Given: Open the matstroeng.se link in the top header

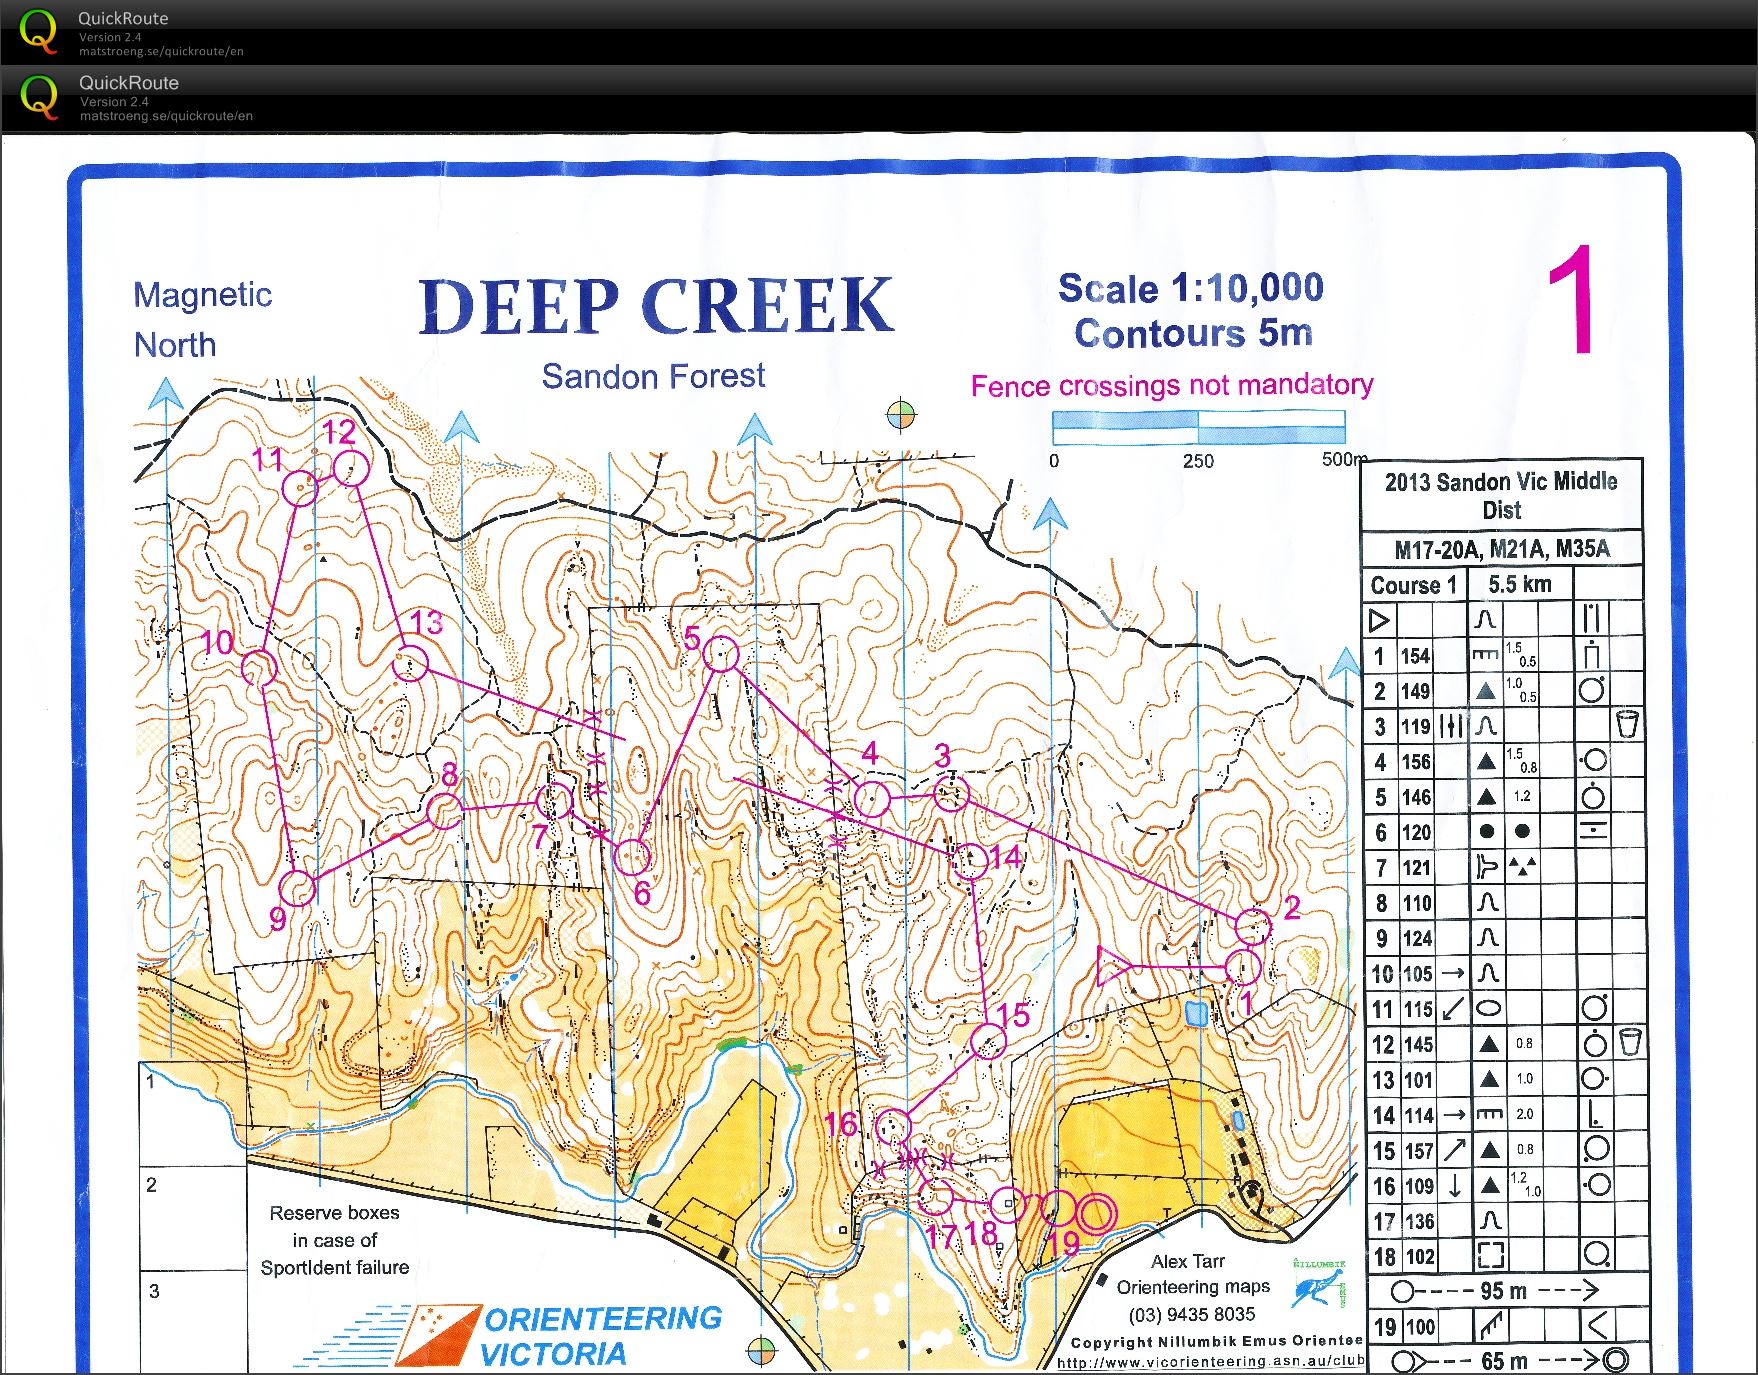Looking at the screenshot, I should (160, 51).
